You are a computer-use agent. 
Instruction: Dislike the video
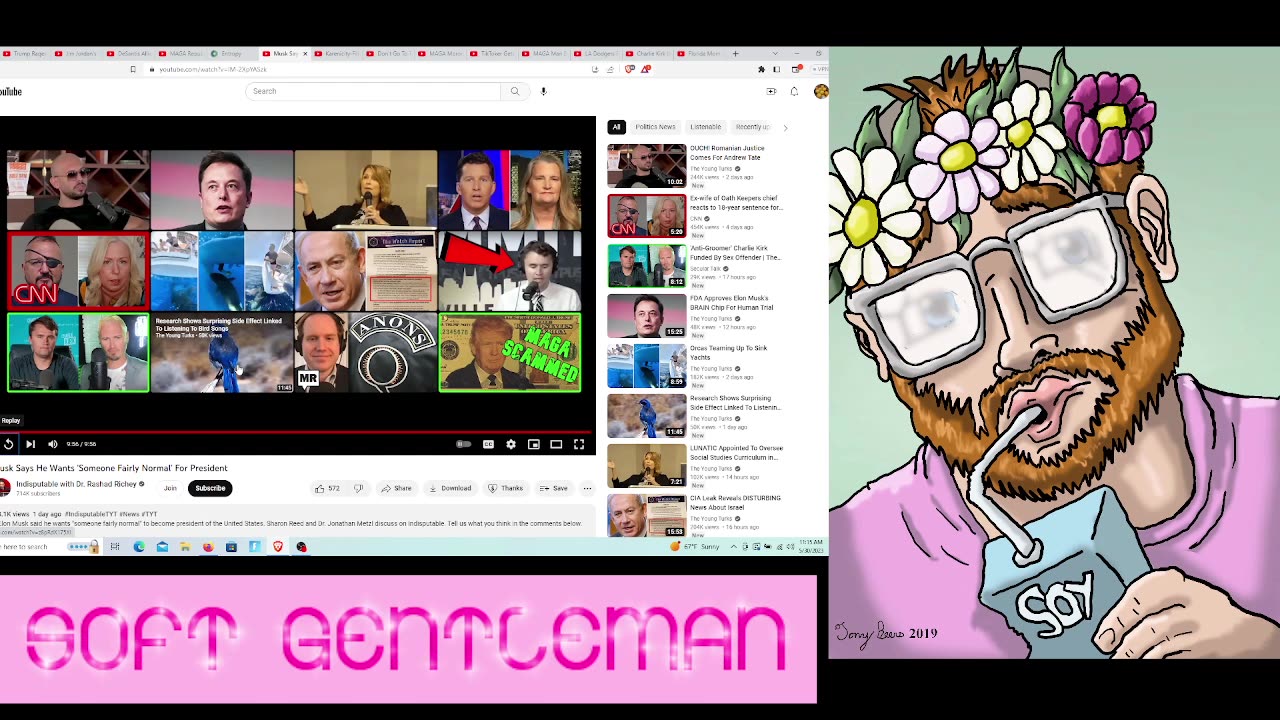(x=358, y=488)
